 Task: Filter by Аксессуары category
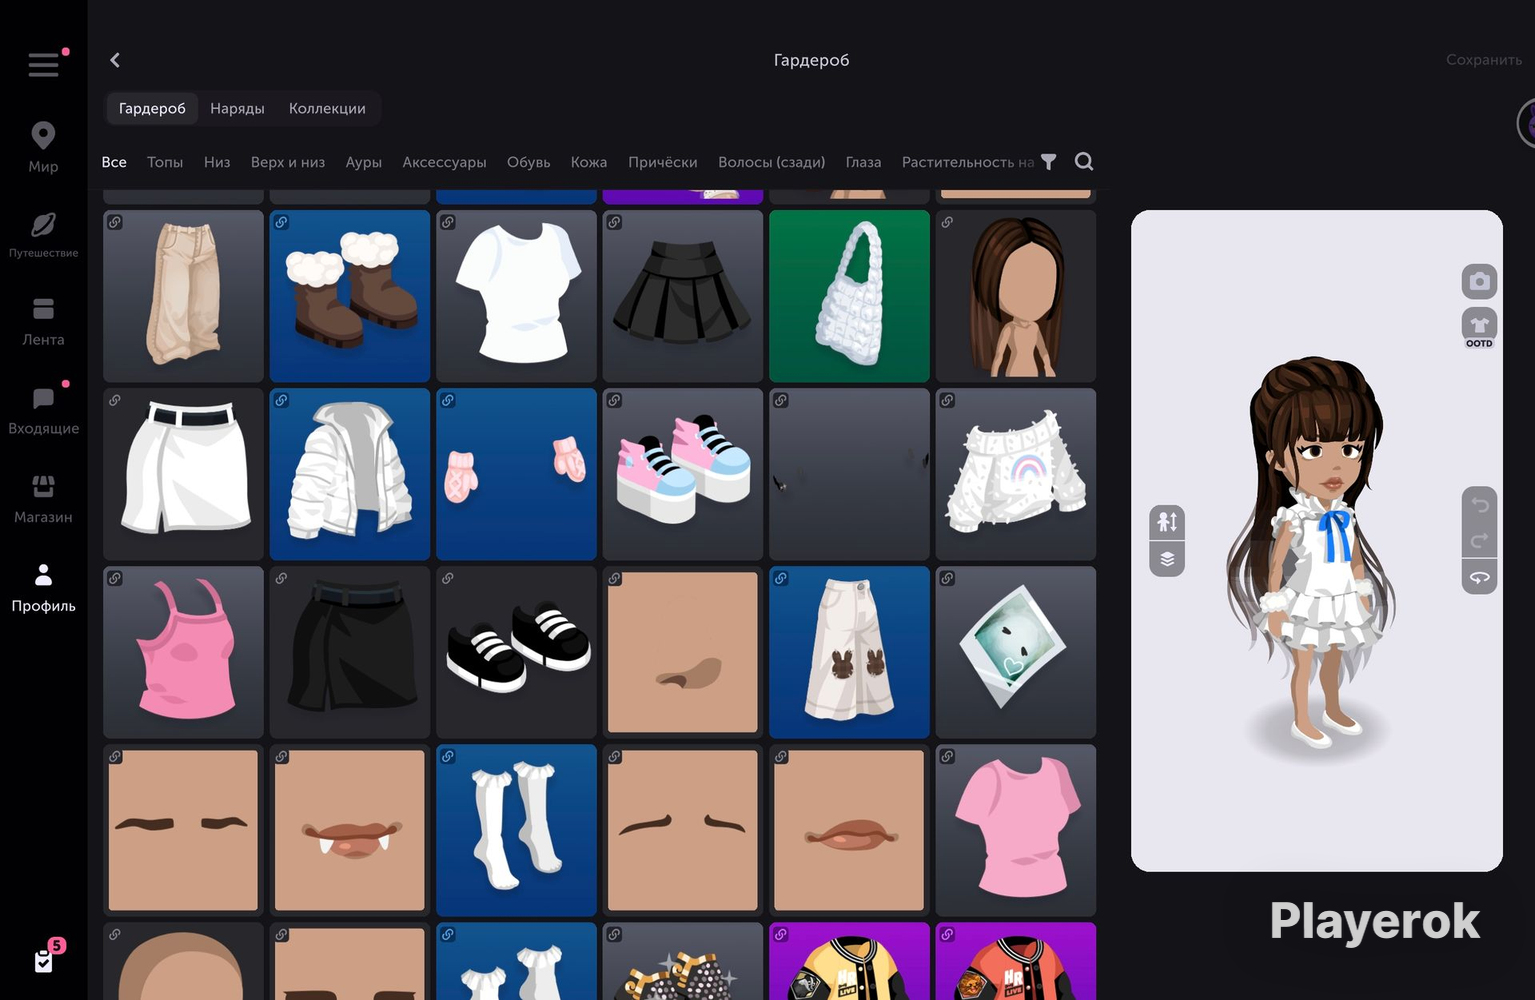pyautogui.click(x=444, y=162)
